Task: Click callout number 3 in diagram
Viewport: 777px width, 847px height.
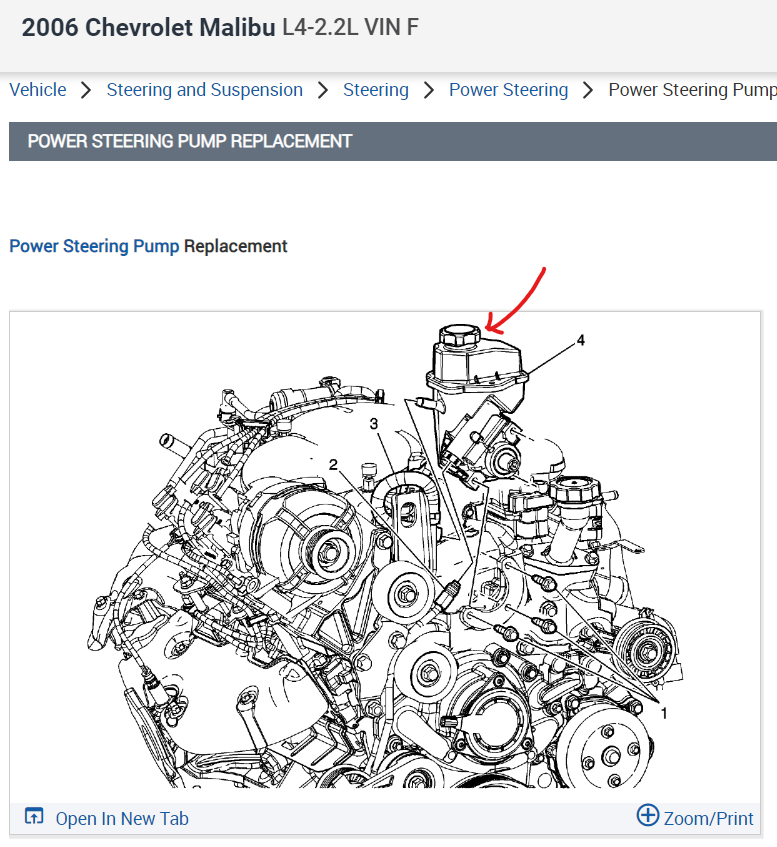Action: pyautogui.click(x=373, y=424)
